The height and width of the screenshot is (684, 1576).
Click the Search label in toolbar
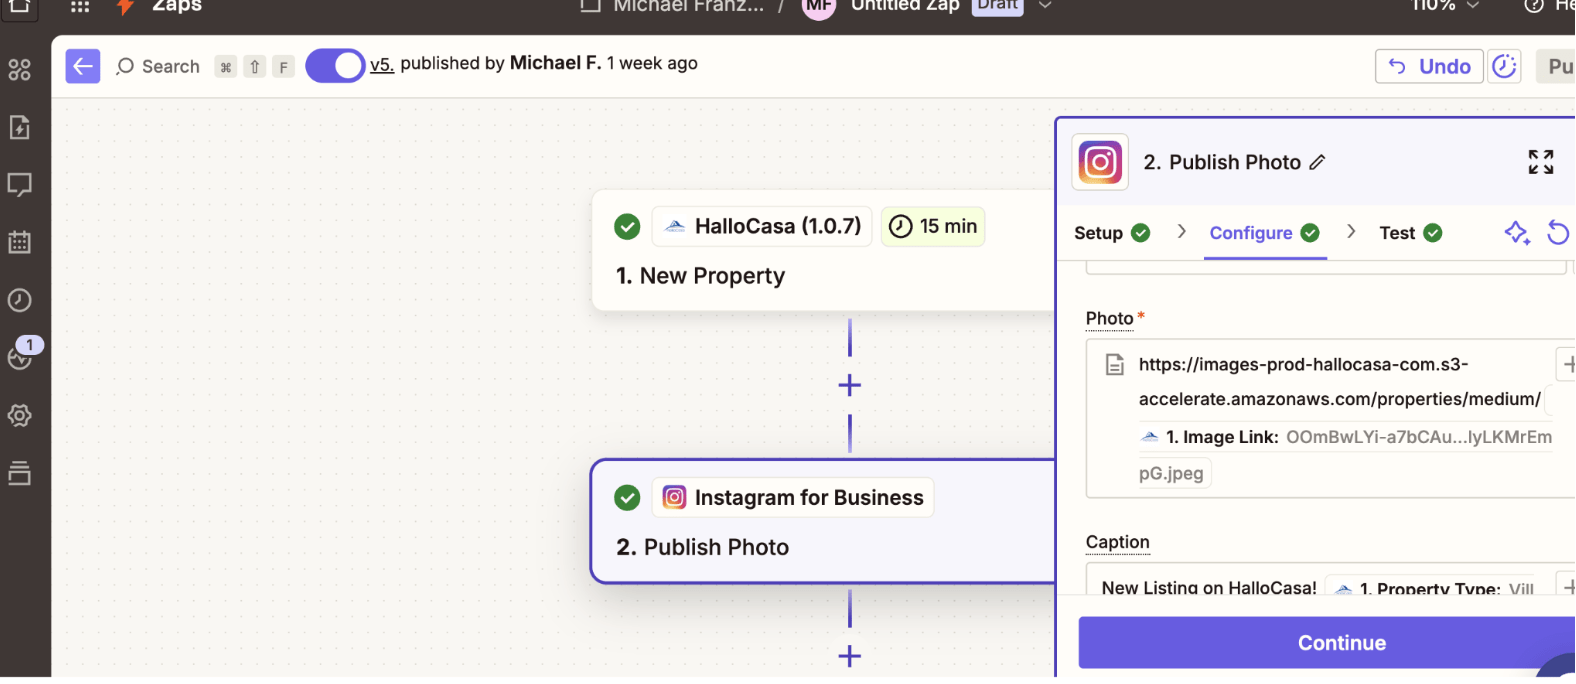click(x=171, y=67)
